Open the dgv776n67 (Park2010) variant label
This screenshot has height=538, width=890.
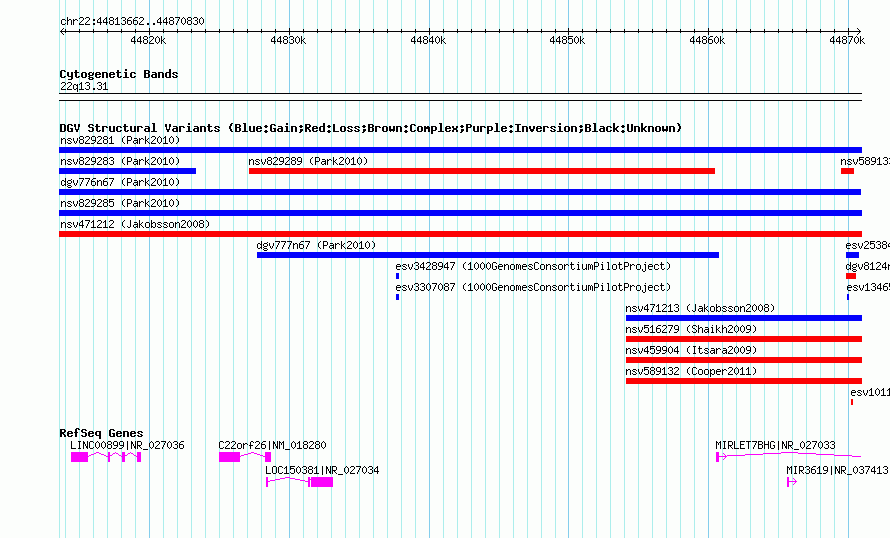[120, 182]
